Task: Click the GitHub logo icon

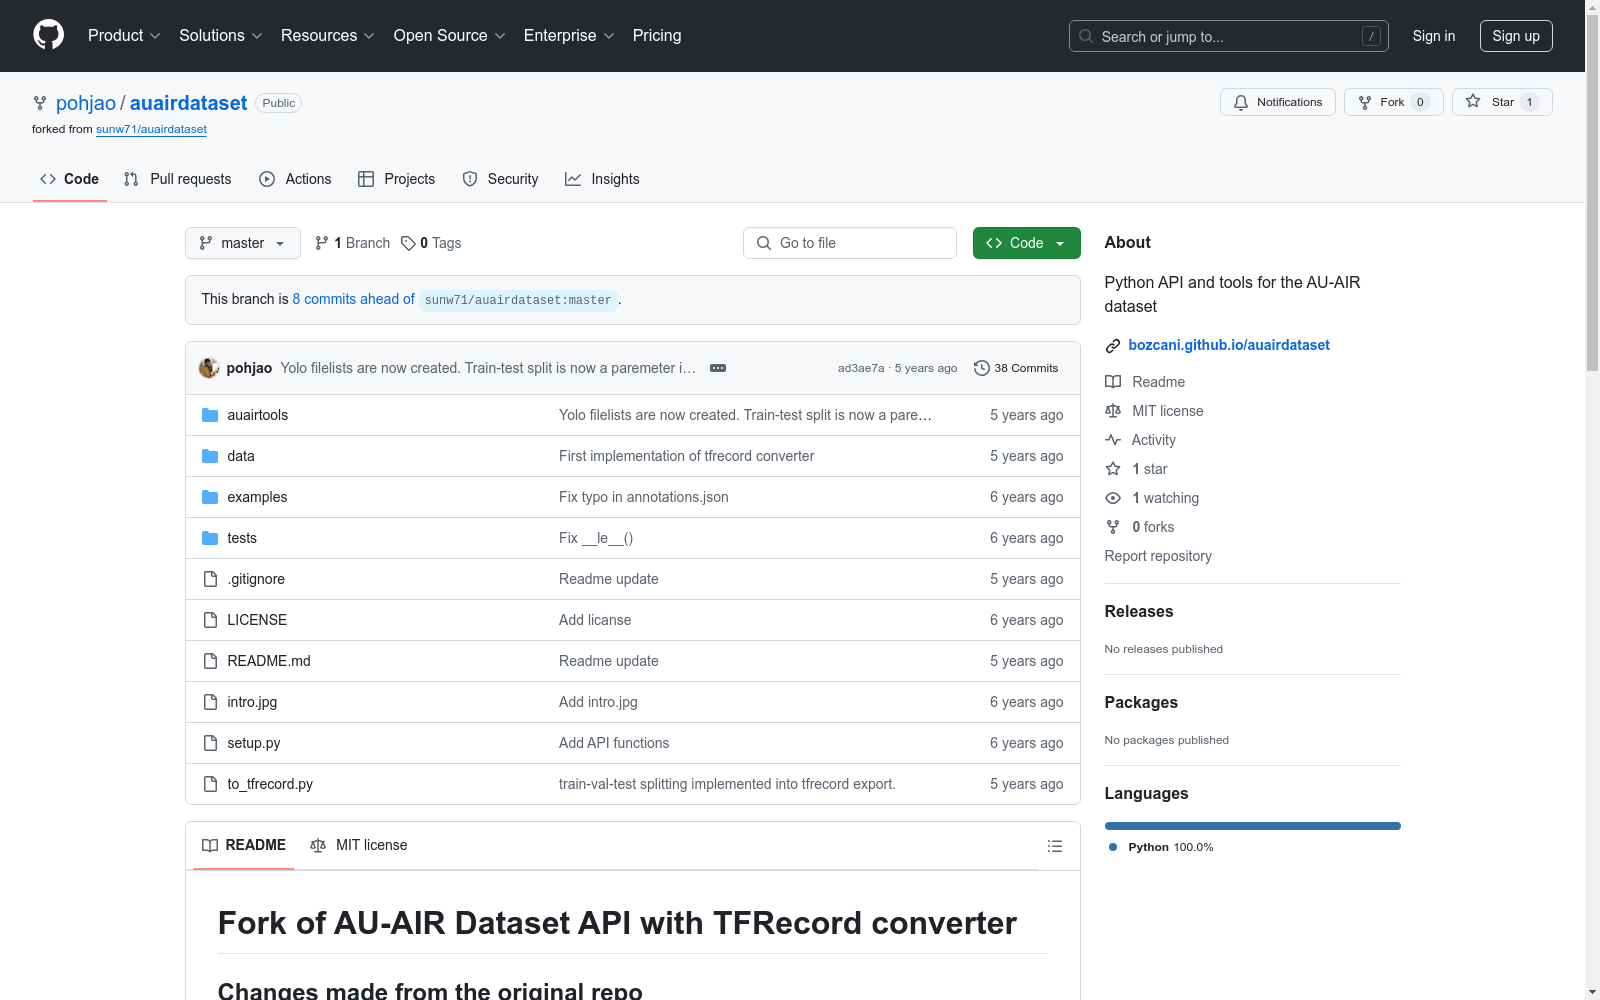Action: pos(48,35)
